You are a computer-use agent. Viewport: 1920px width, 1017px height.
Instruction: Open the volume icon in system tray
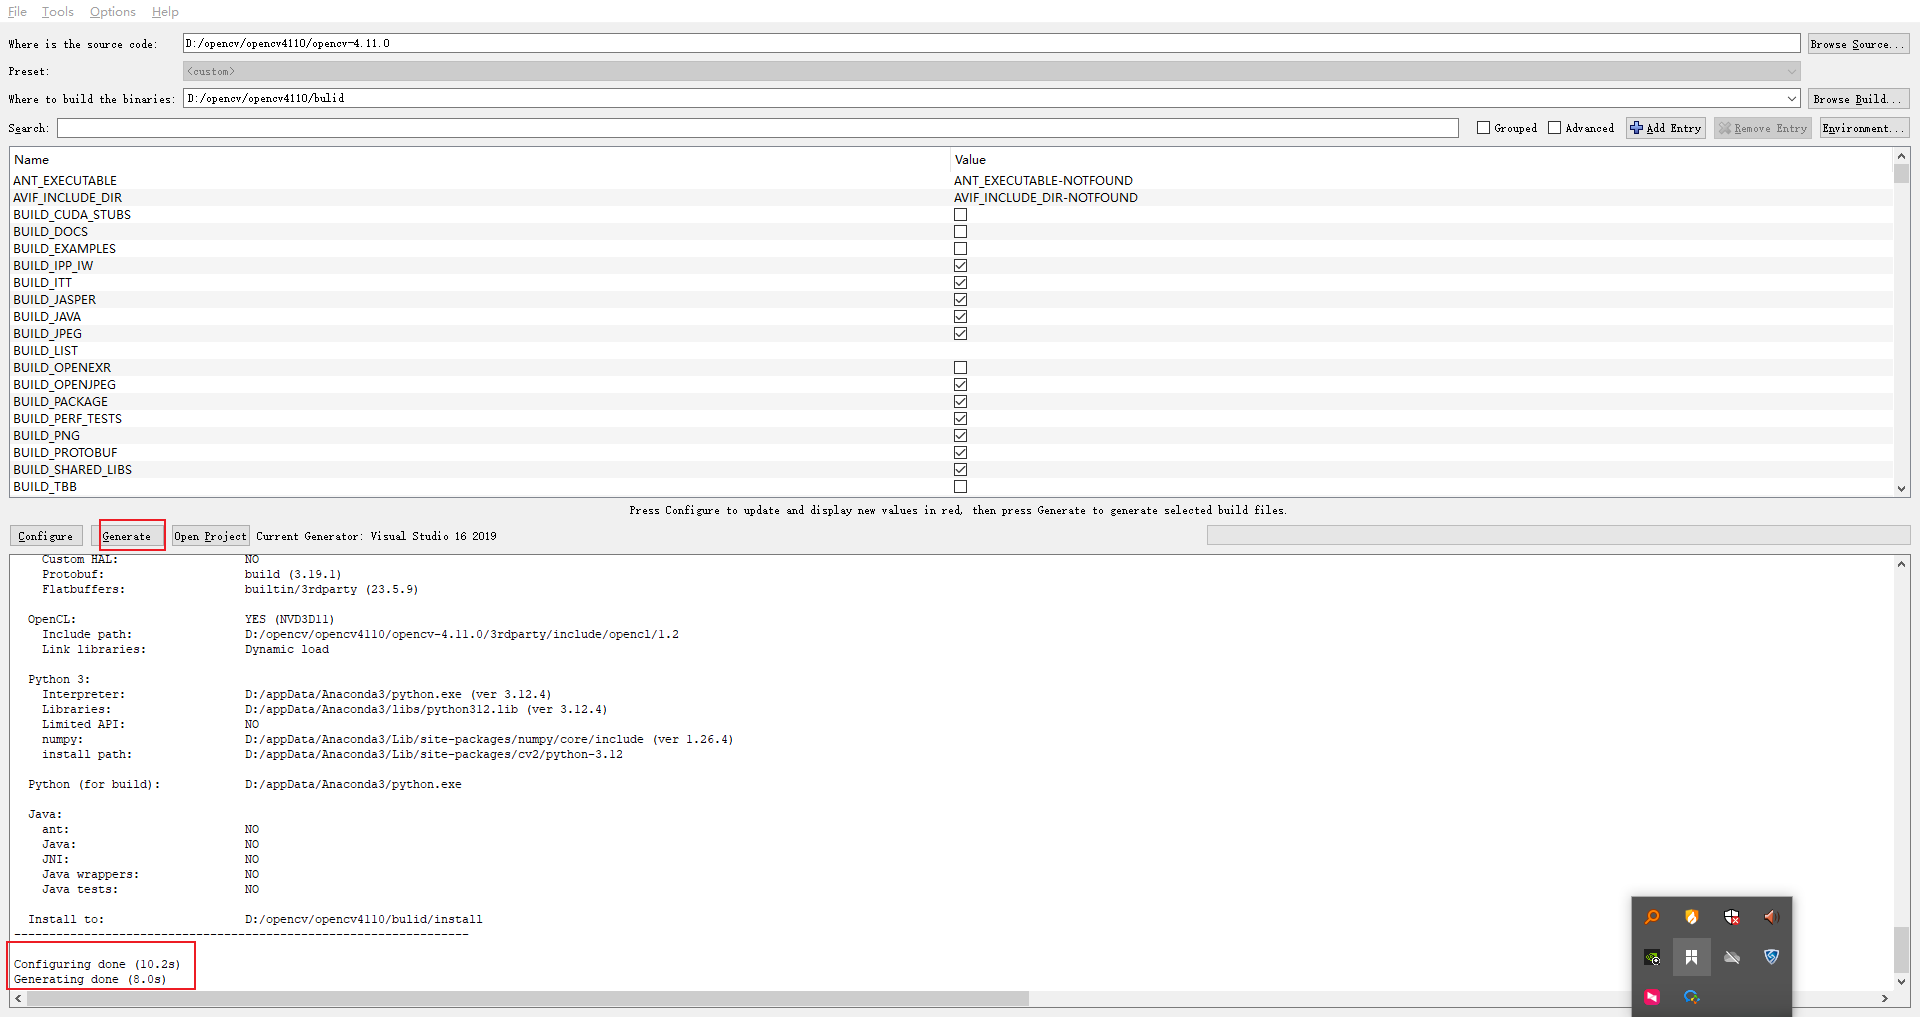pyautogui.click(x=1771, y=917)
